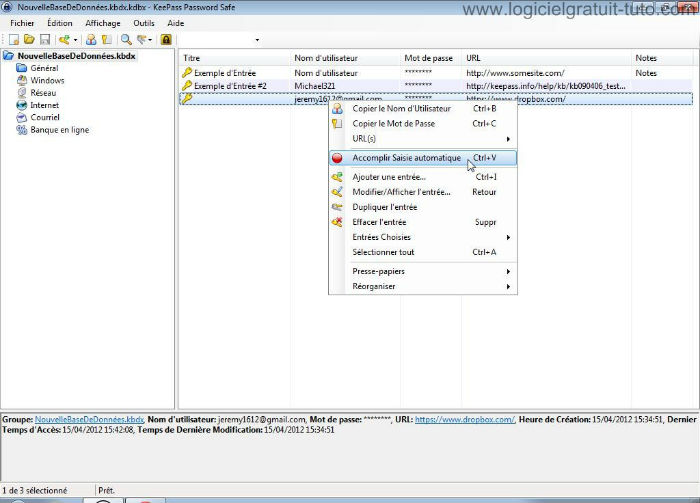Click the '1 de 3 sélectionné' status text
This screenshot has width=700, height=503.
[x=35, y=491]
